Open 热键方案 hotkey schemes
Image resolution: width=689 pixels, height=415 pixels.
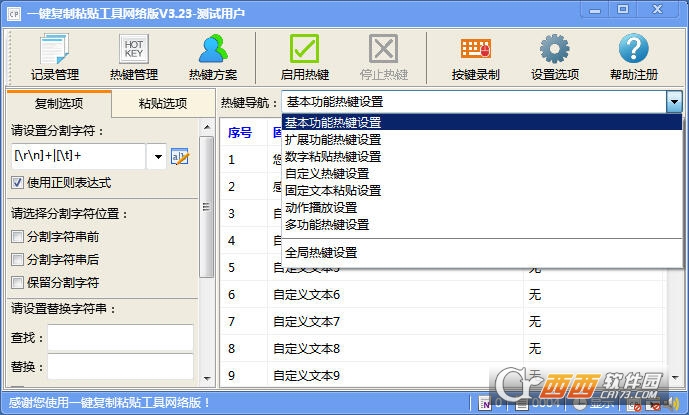click(x=213, y=57)
